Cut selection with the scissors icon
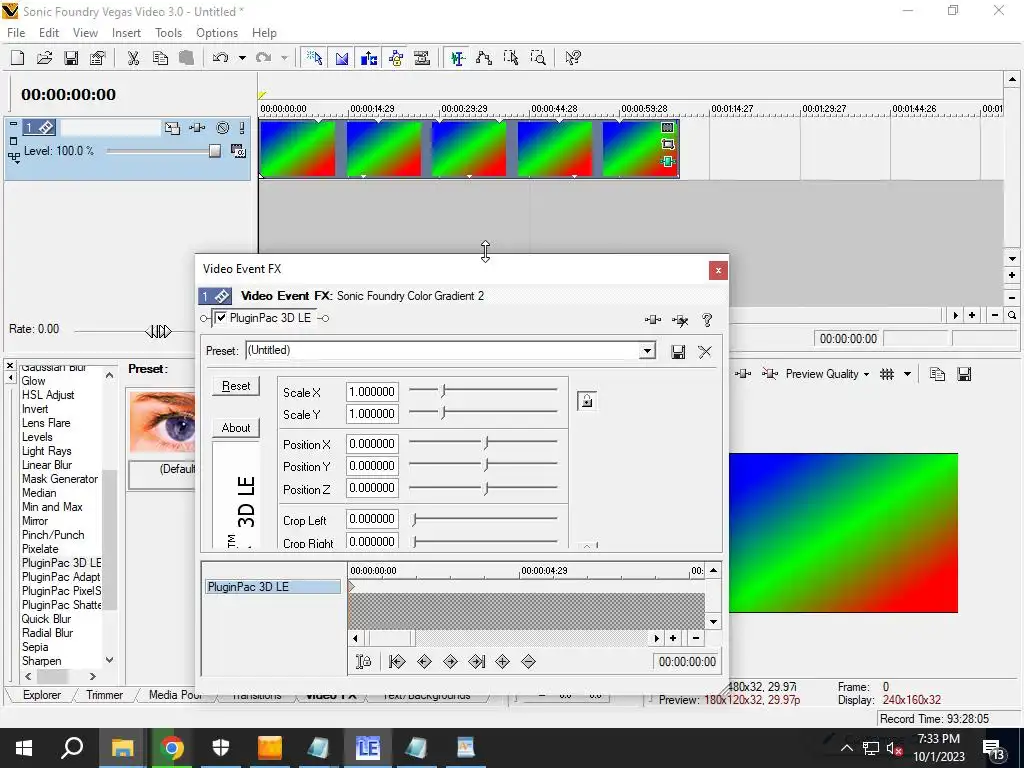 [x=133, y=58]
